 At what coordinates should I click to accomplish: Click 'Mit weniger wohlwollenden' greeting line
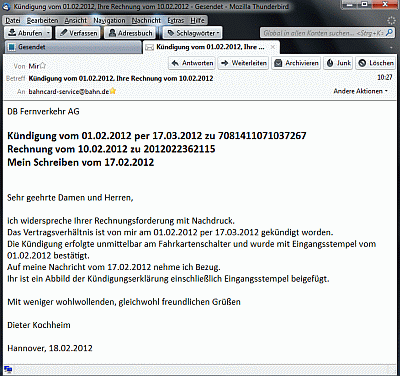coord(124,302)
